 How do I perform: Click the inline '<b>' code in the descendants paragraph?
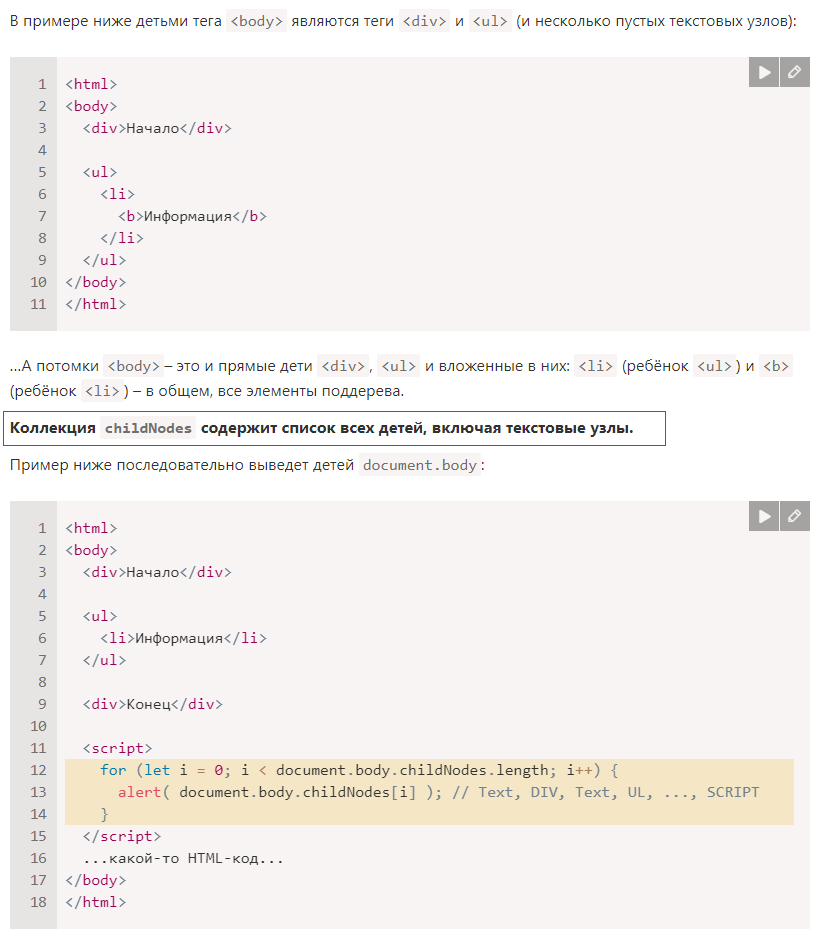pyautogui.click(x=776, y=366)
